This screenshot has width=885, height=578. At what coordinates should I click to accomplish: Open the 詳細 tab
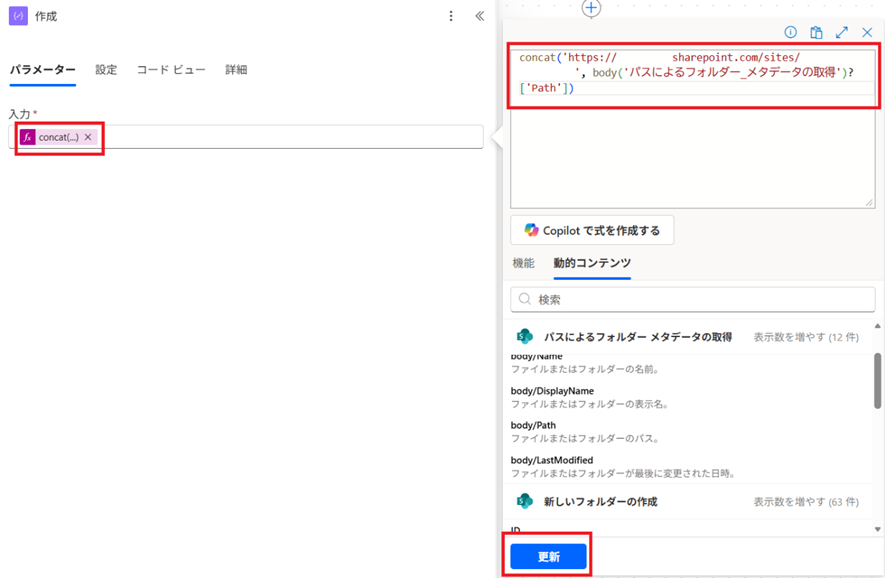tap(236, 70)
